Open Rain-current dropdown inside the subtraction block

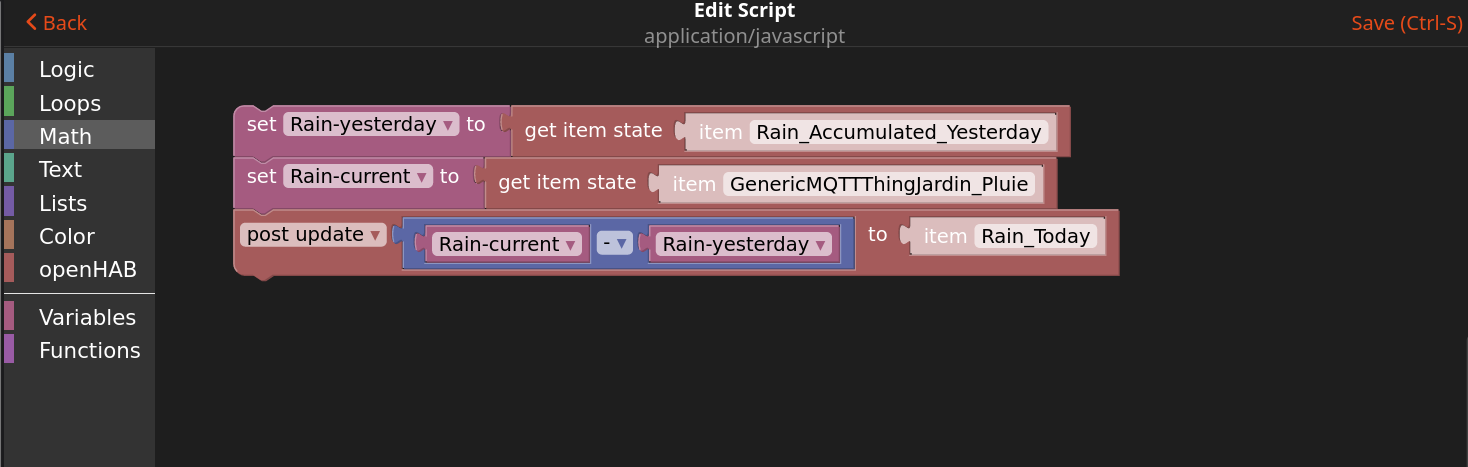click(508, 244)
